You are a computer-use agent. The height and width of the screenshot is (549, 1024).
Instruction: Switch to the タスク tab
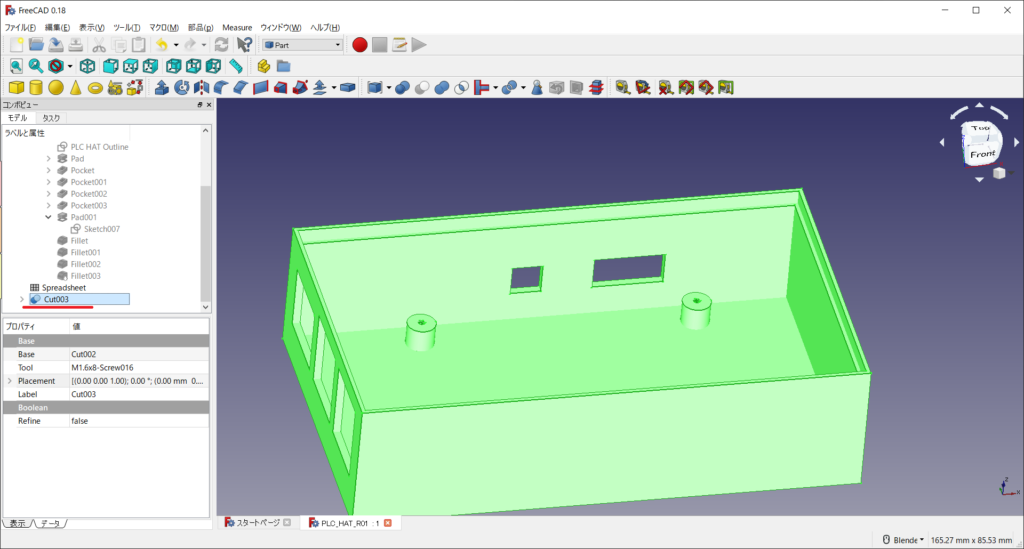pyautogui.click(x=51, y=118)
